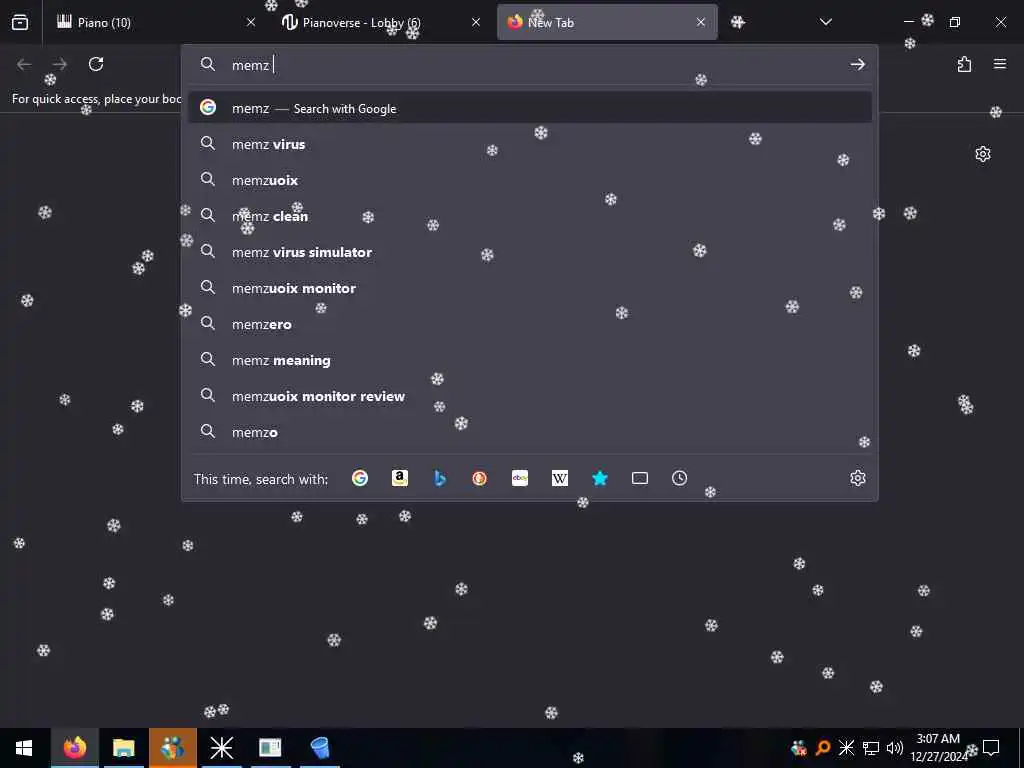Open the Windows Start menu

tap(24, 748)
